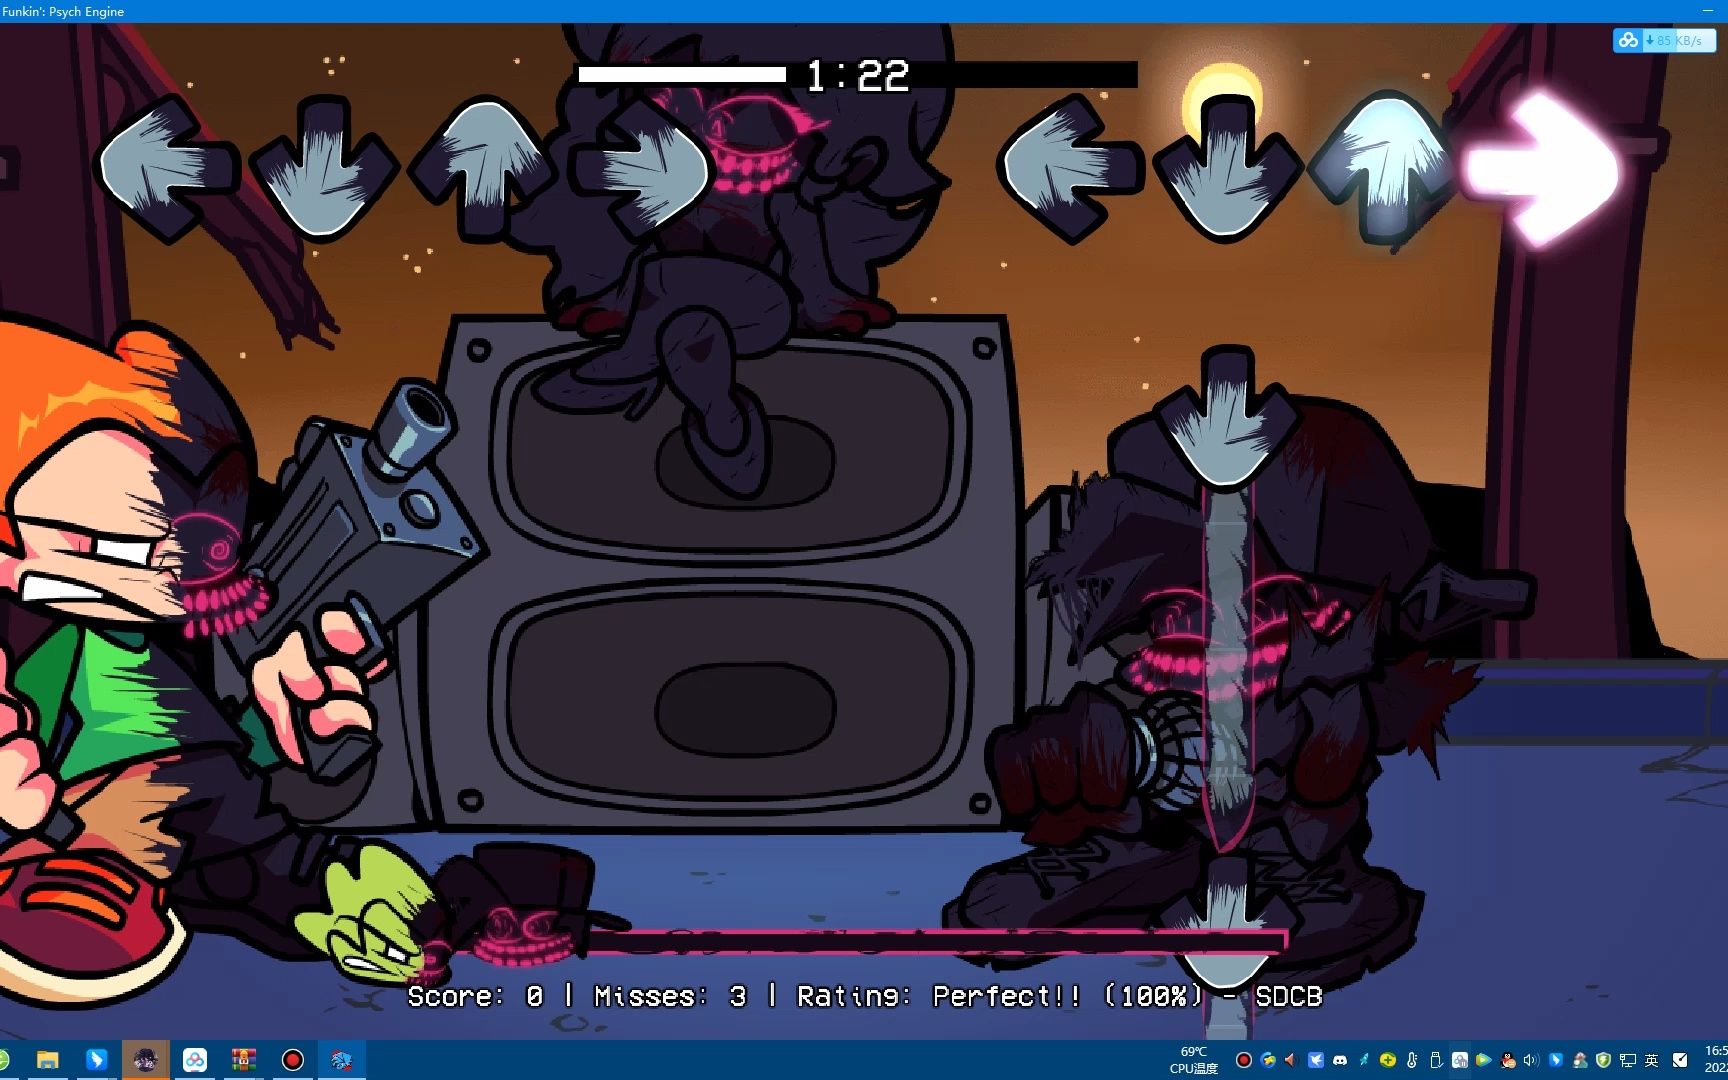Click the player's left arrow receptor

(x=1069, y=169)
